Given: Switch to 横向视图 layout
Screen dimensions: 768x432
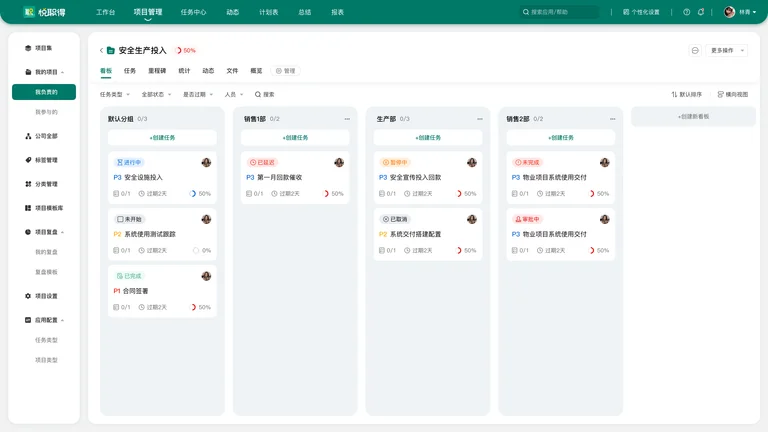Looking at the screenshot, I should (x=733, y=95).
